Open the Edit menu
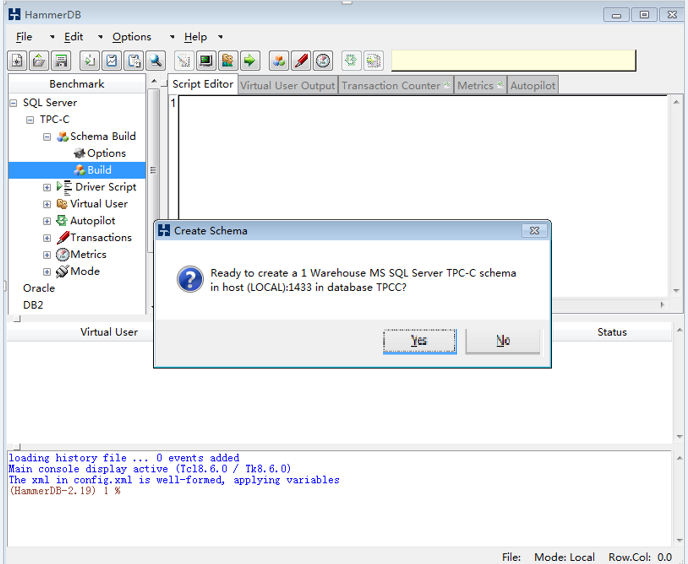This screenshot has width=688, height=564. coord(73,37)
